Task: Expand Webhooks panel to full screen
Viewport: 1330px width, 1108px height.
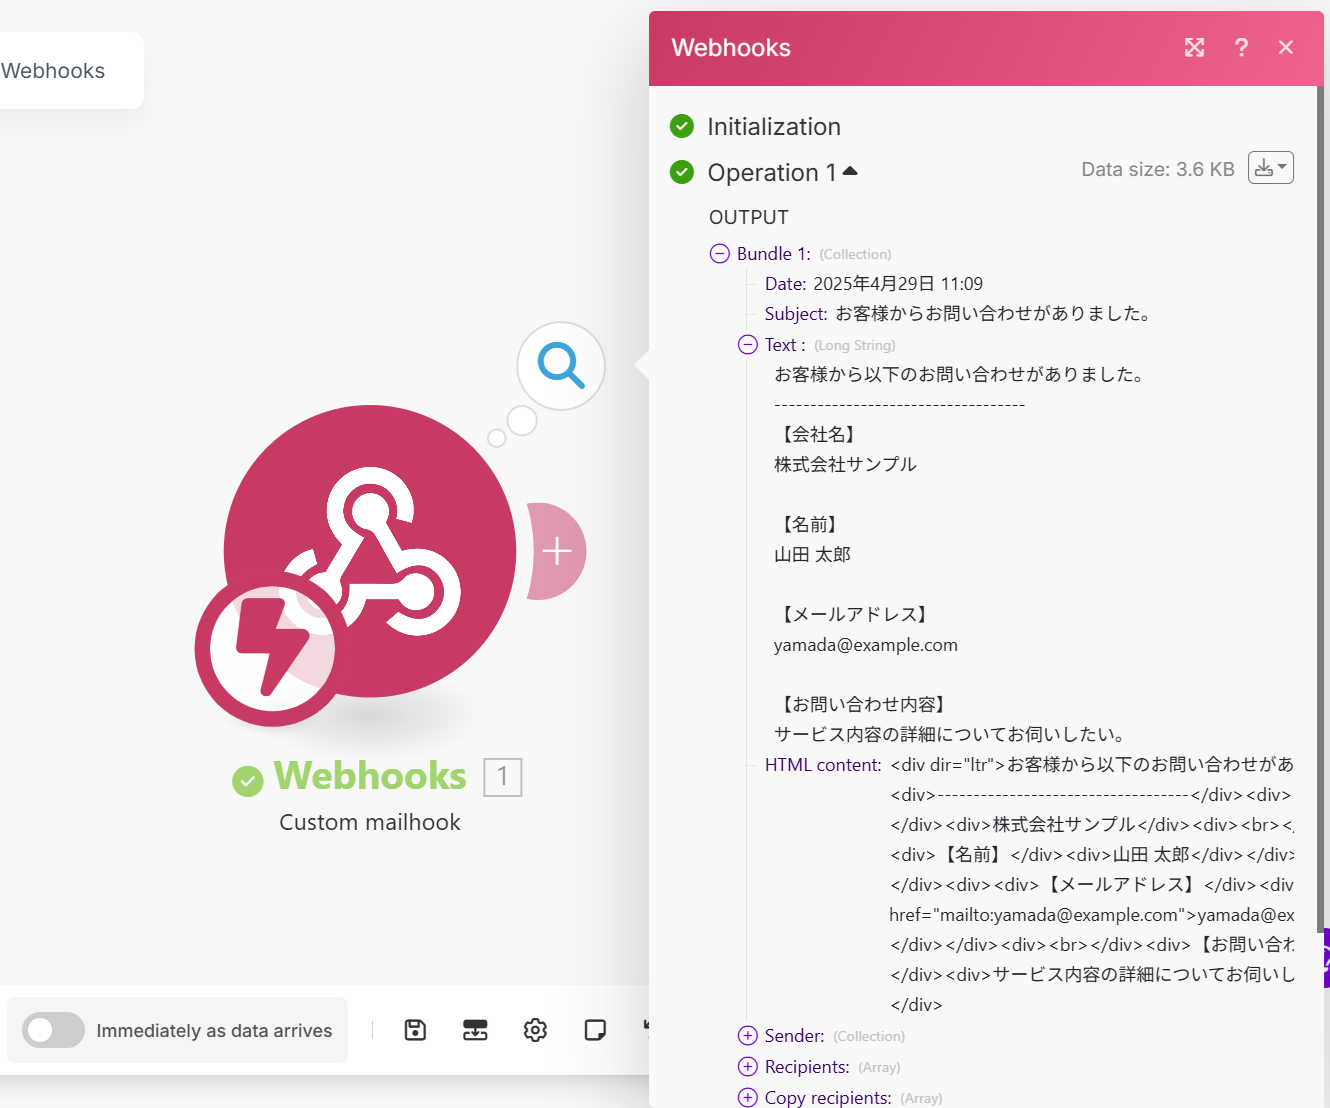Action: point(1194,47)
